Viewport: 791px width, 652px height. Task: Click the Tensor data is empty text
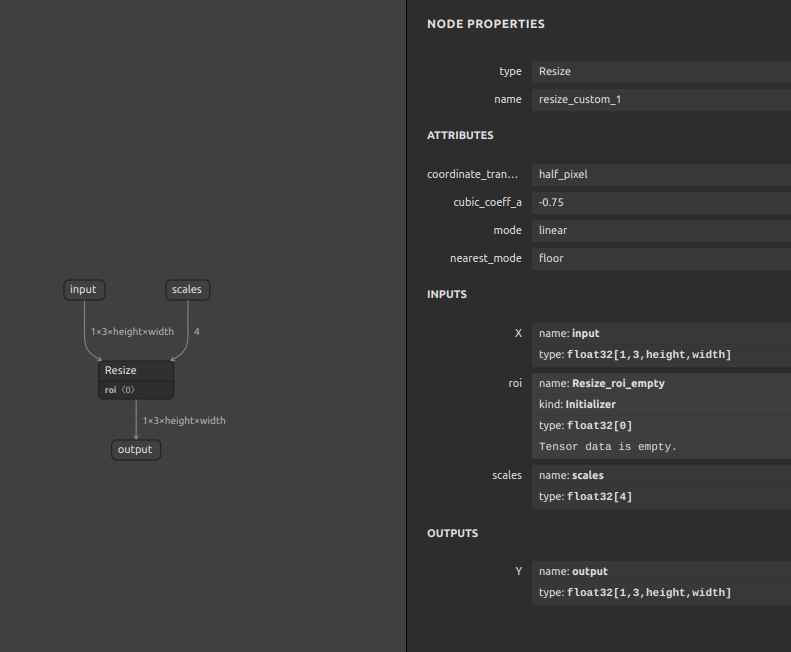pos(607,447)
